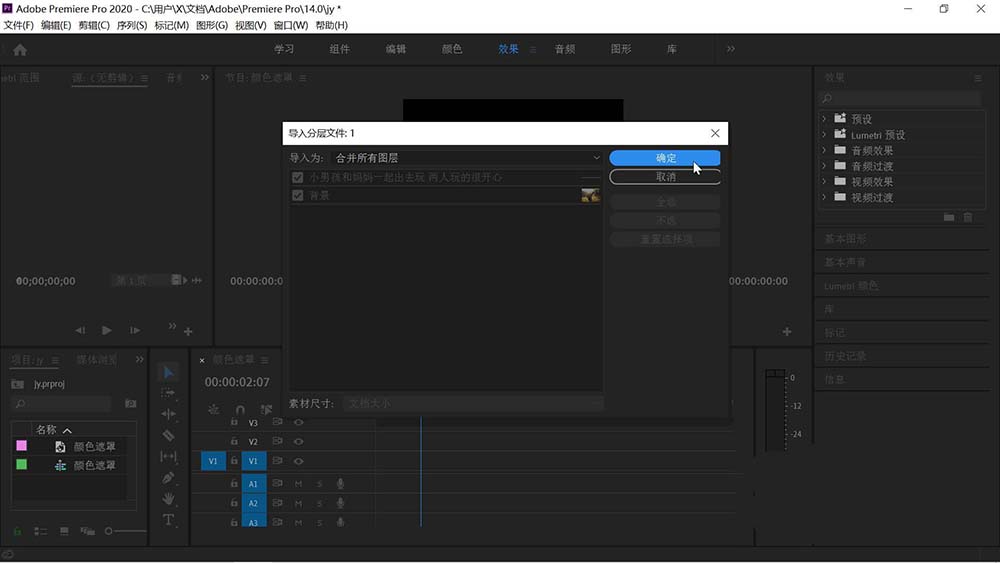Expand the 预设 effects folder

point(824,119)
